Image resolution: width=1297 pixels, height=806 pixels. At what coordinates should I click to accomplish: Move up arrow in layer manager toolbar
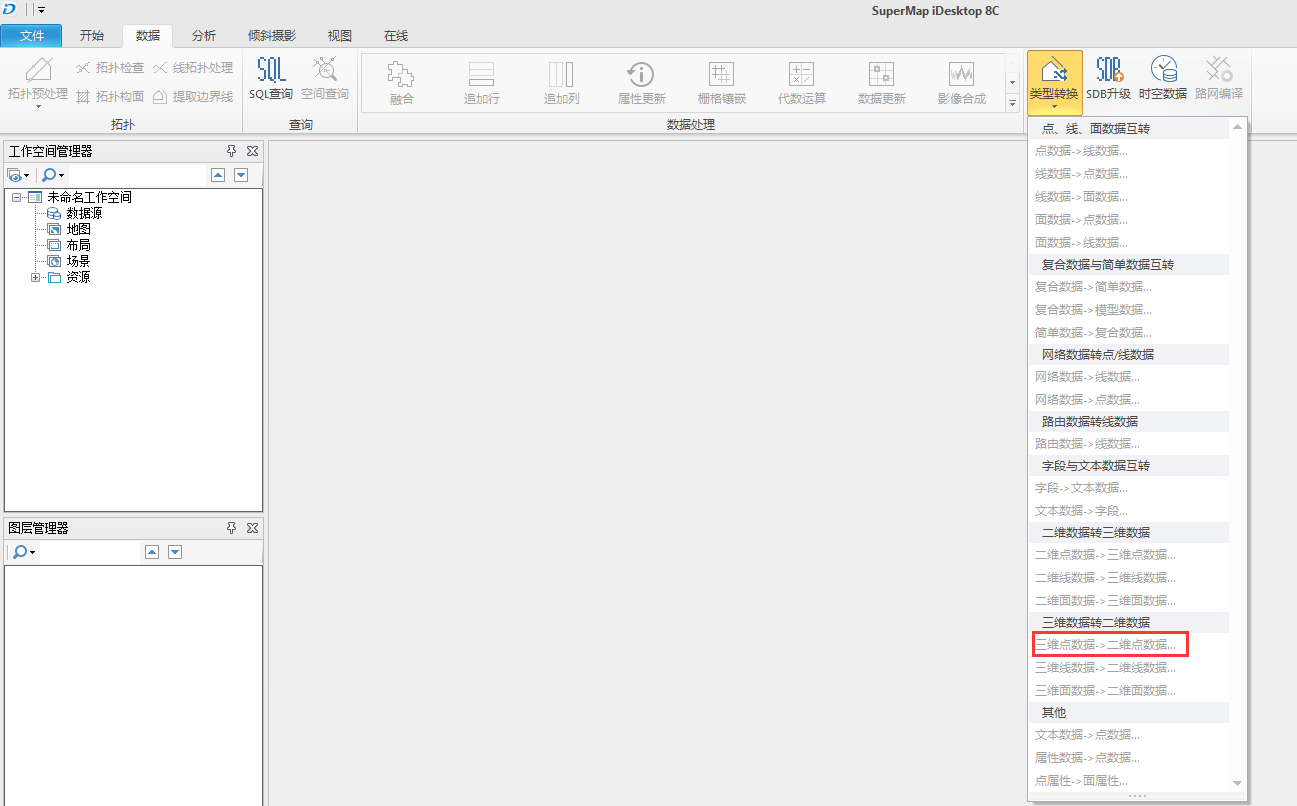[152, 552]
